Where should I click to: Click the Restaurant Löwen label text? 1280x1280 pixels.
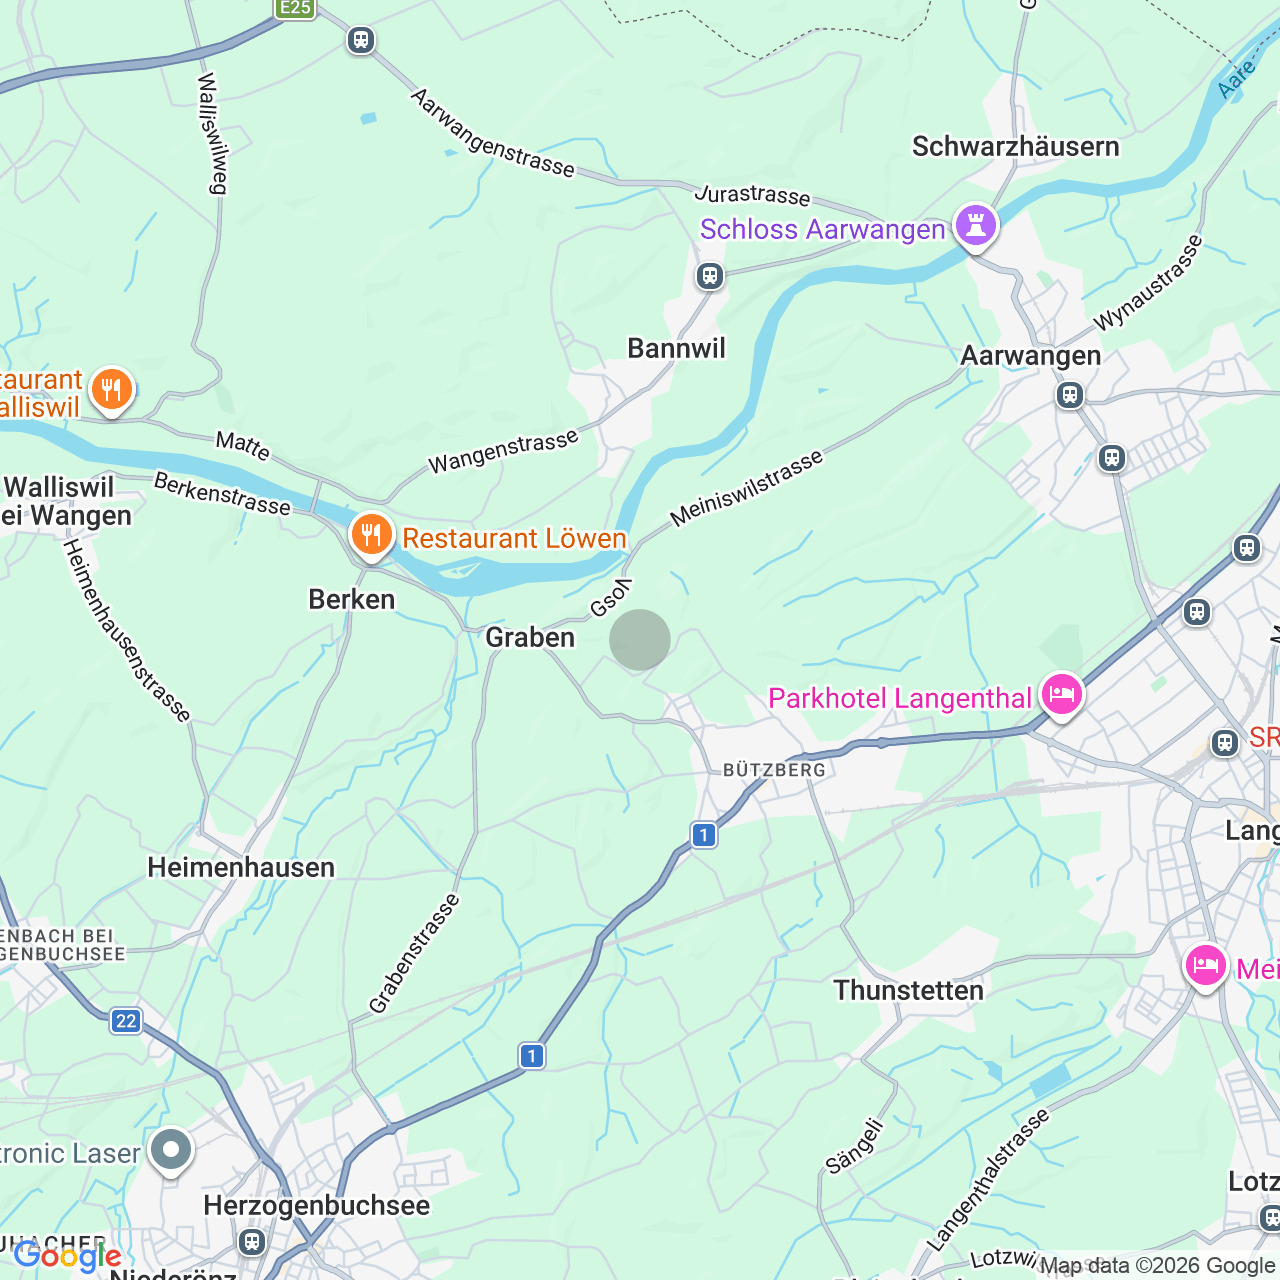click(514, 538)
